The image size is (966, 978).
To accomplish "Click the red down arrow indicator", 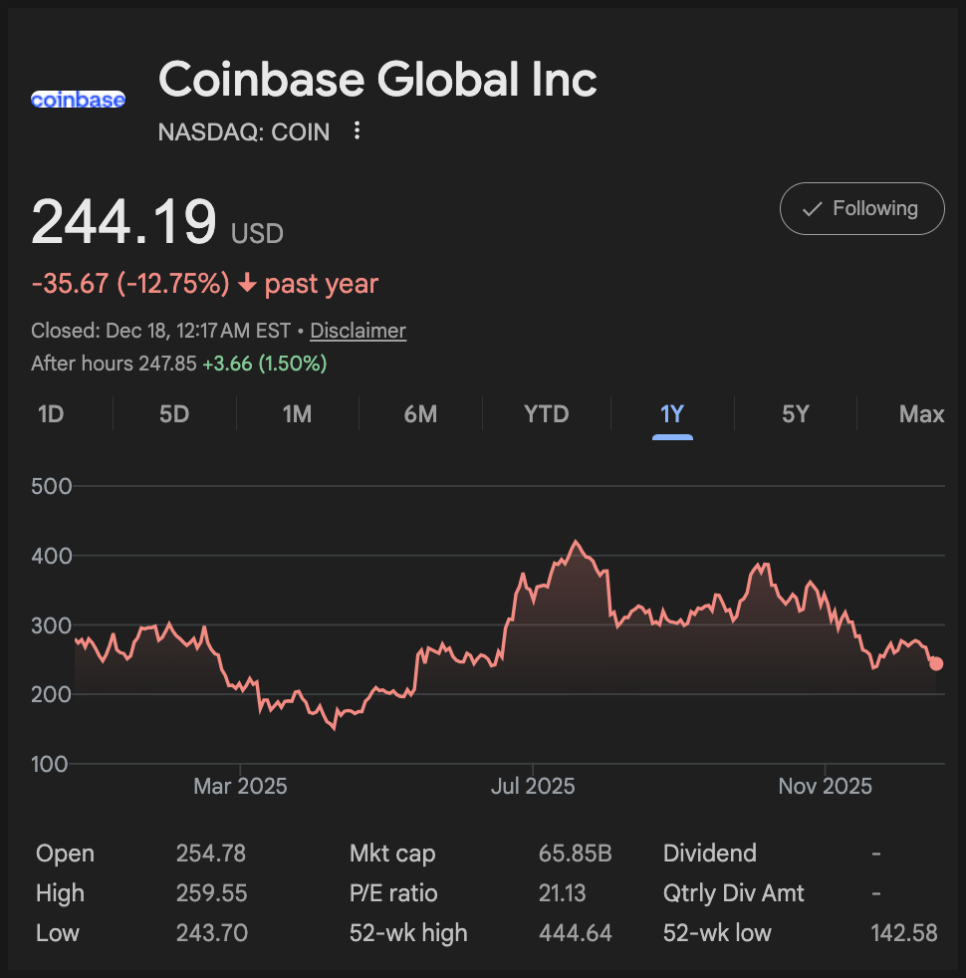I will [247, 284].
